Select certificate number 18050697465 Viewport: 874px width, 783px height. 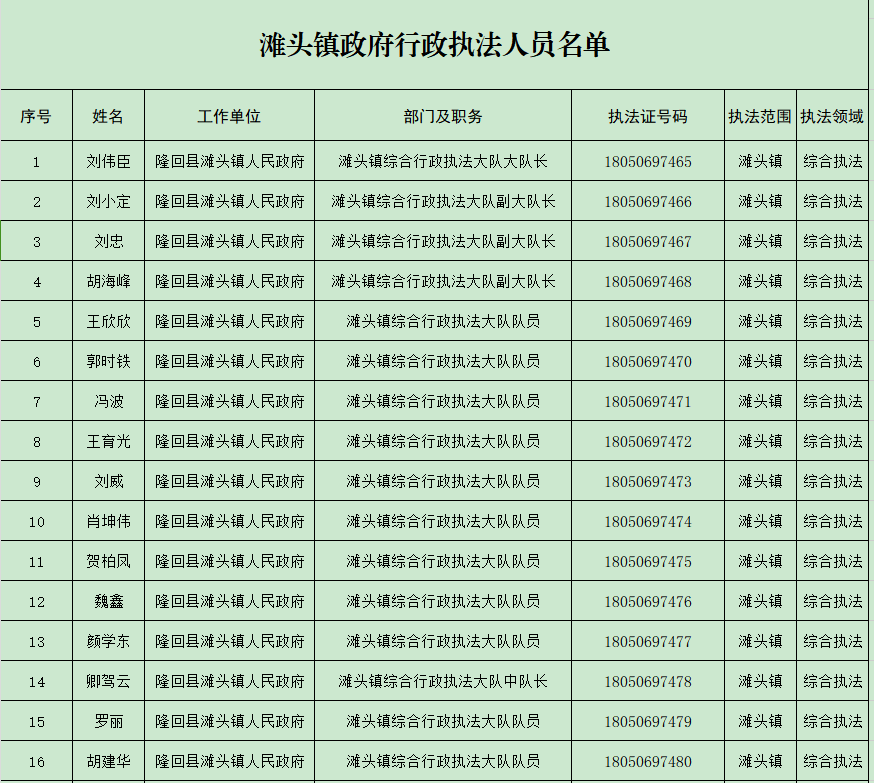click(x=648, y=161)
